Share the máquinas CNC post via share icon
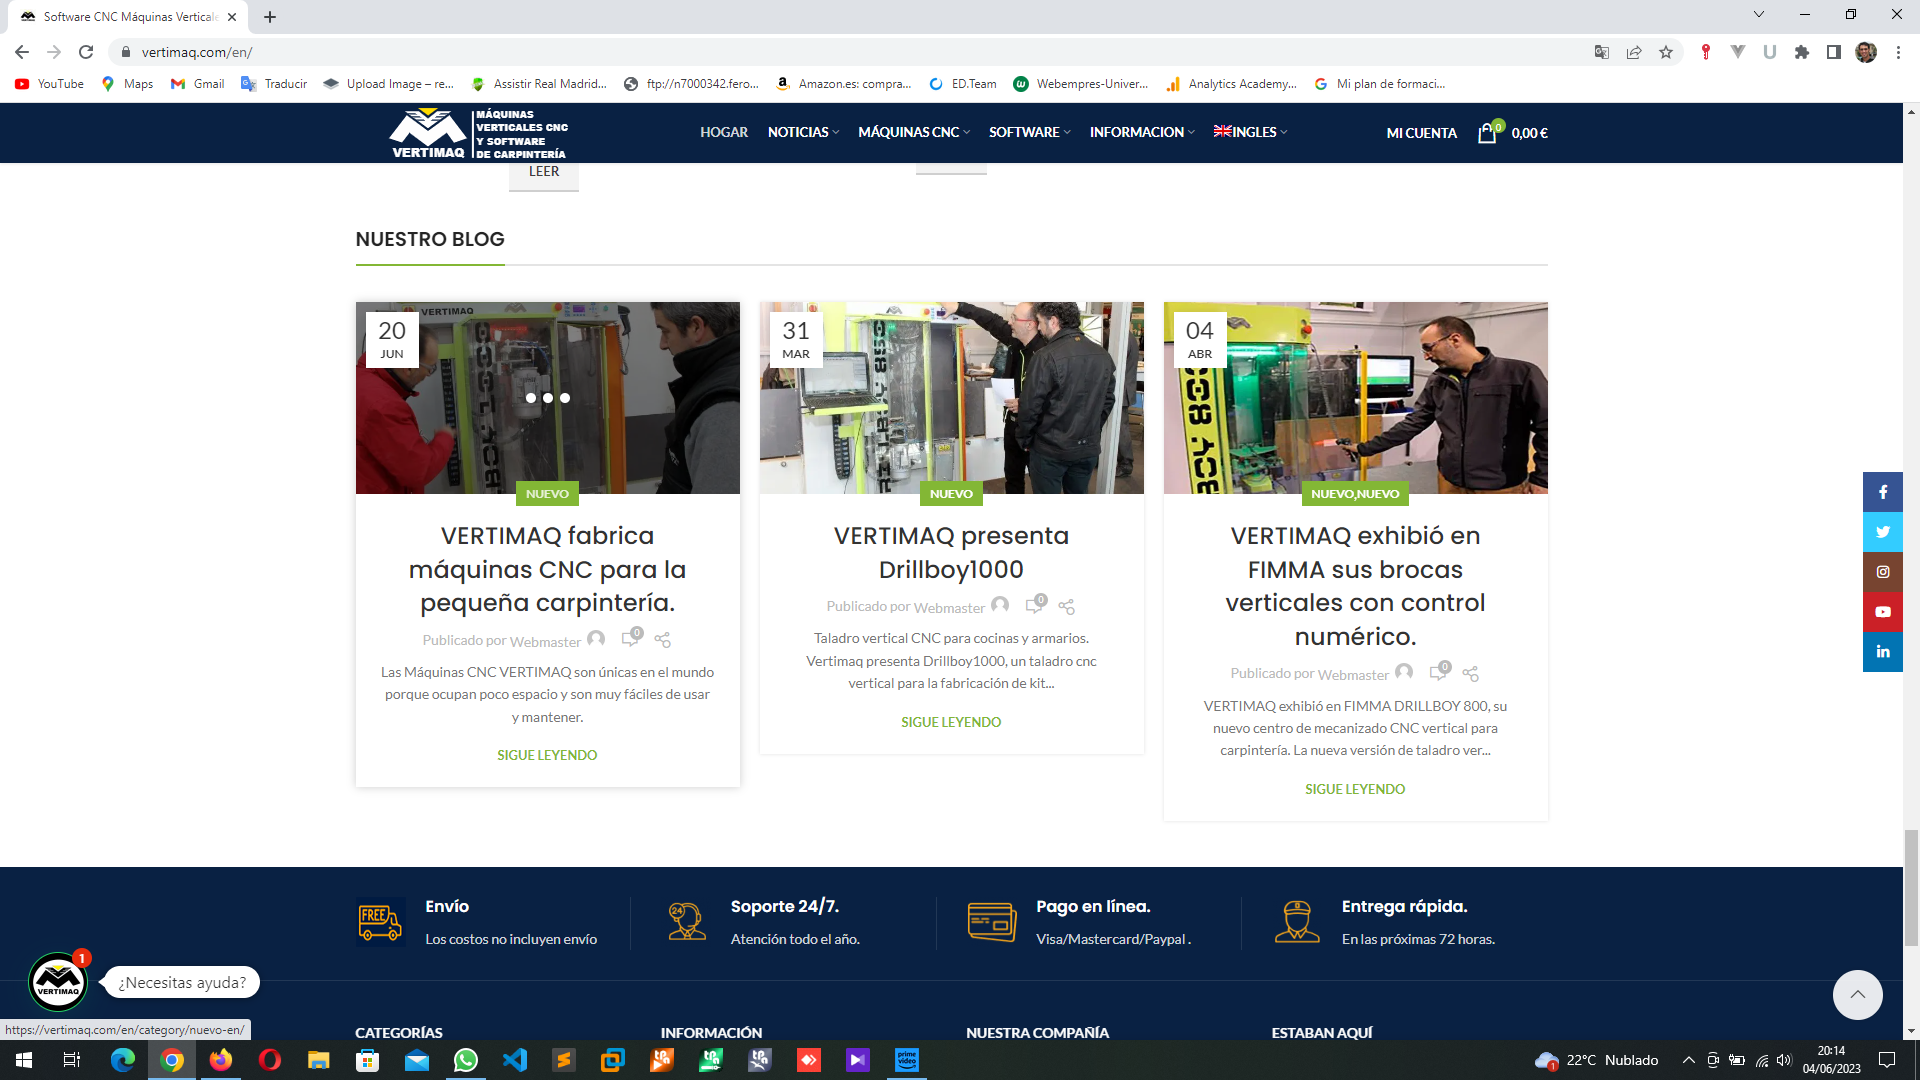Image resolution: width=1920 pixels, height=1080 pixels. pyautogui.click(x=662, y=640)
